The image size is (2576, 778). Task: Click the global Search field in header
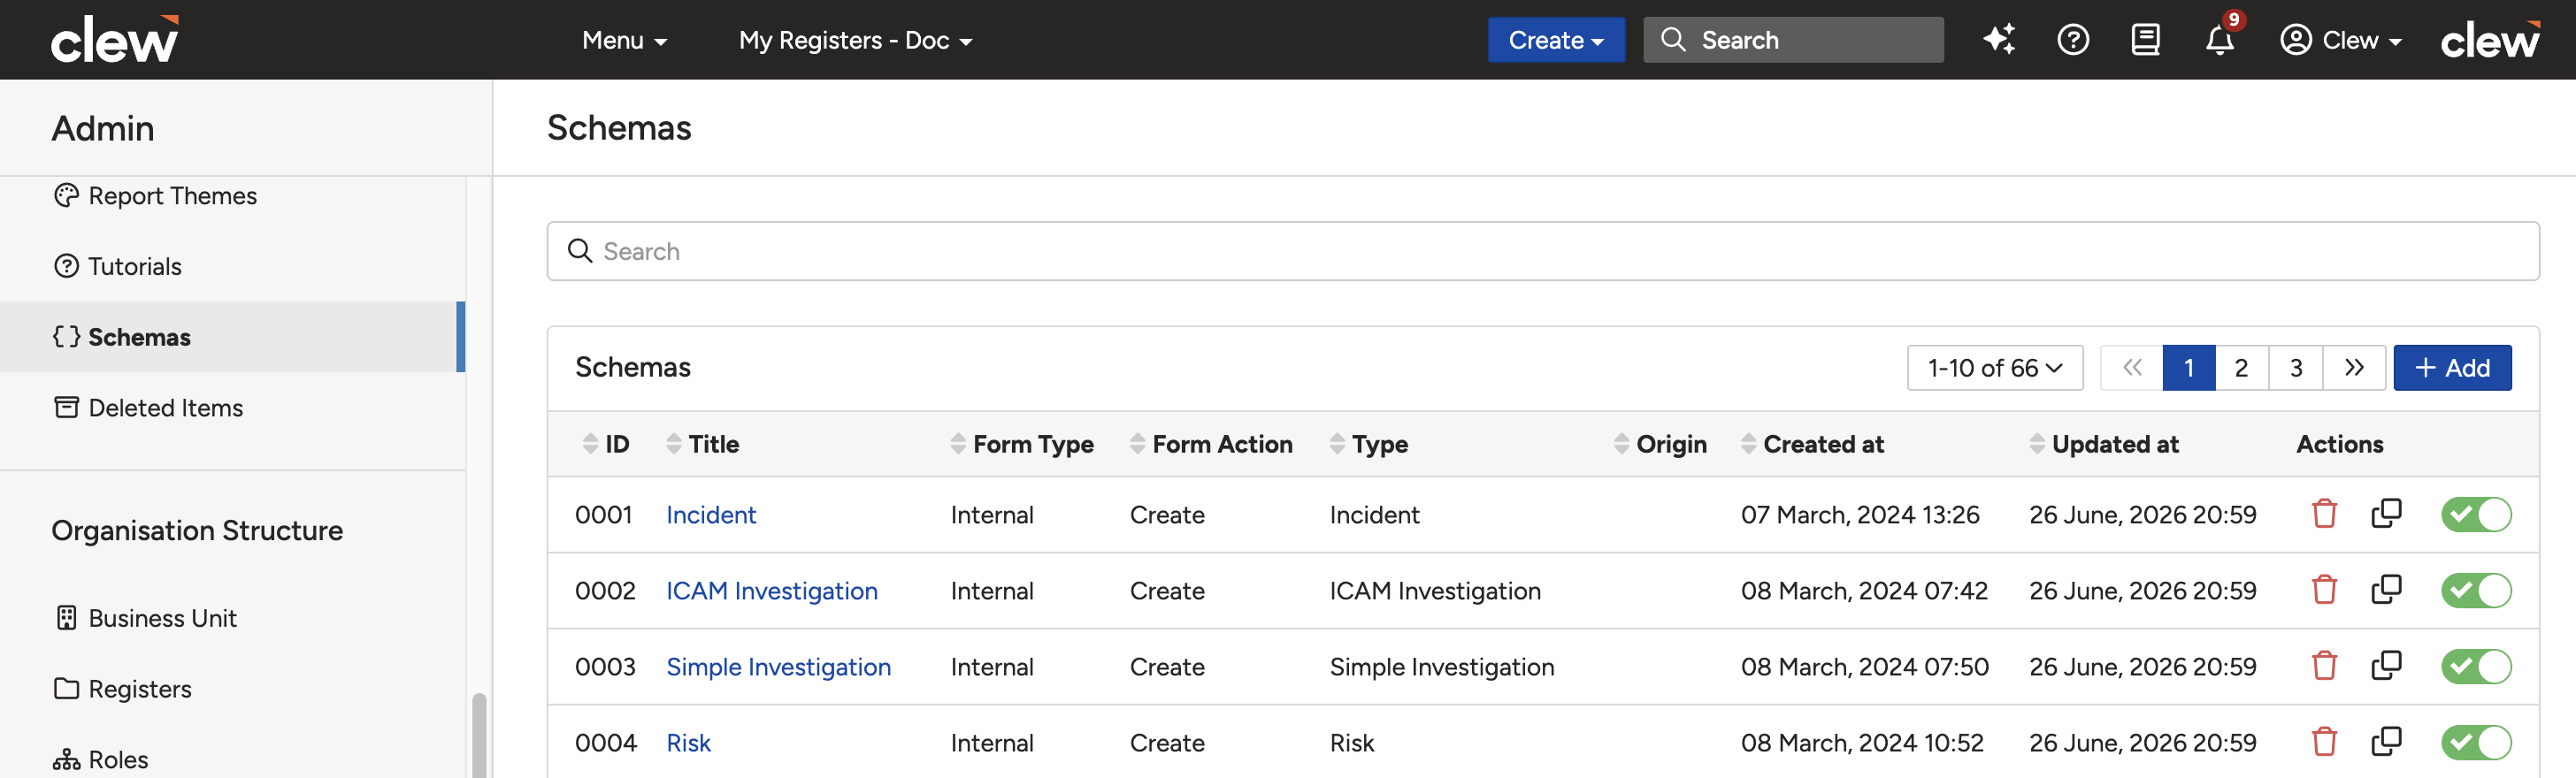coord(1793,40)
